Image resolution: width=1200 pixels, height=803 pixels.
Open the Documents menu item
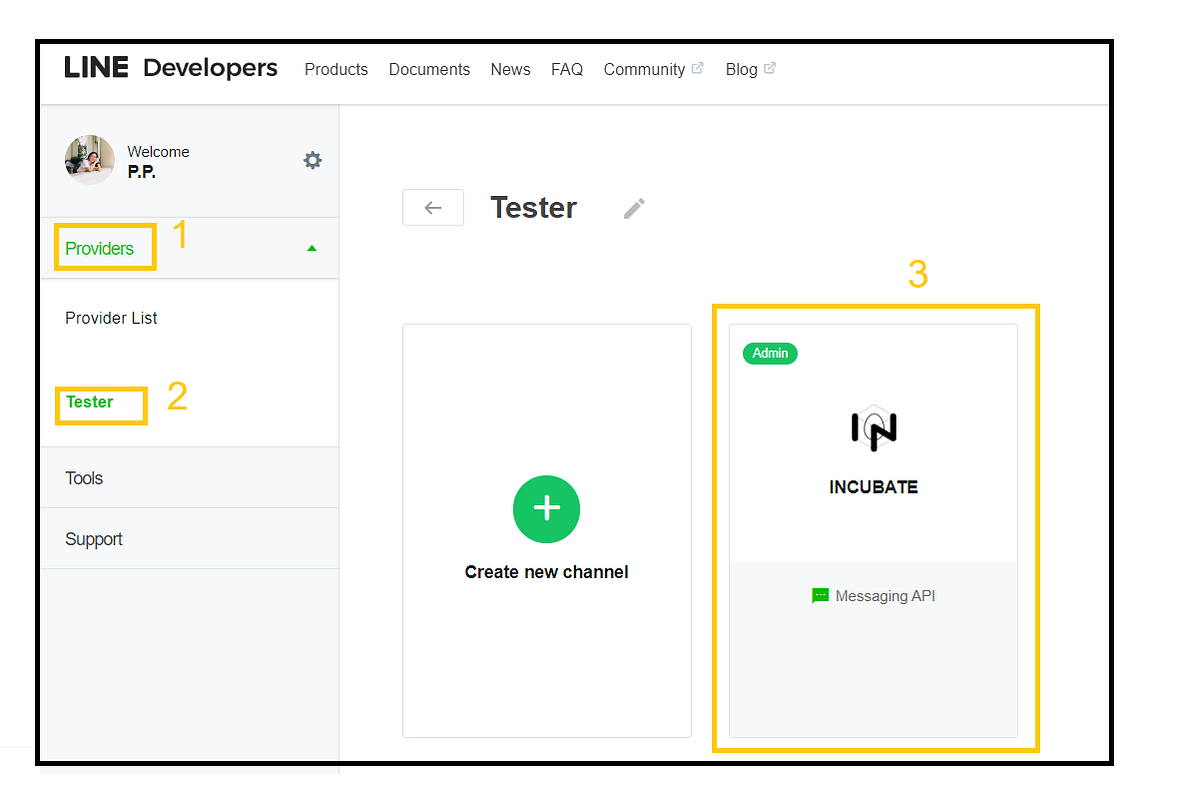point(429,69)
